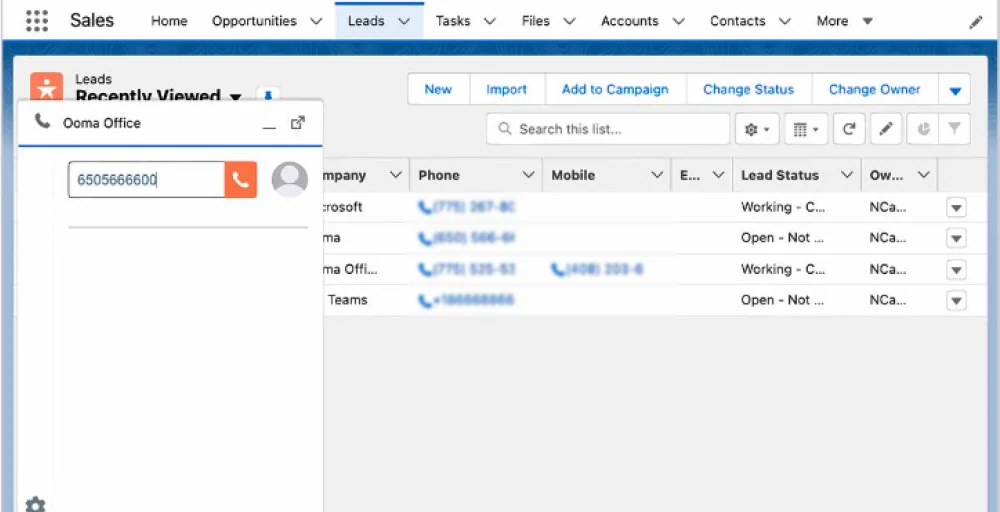Switch to the Opportunities tab
Screen dimensions: 1000x512
pyautogui.click(x=254, y=21)
